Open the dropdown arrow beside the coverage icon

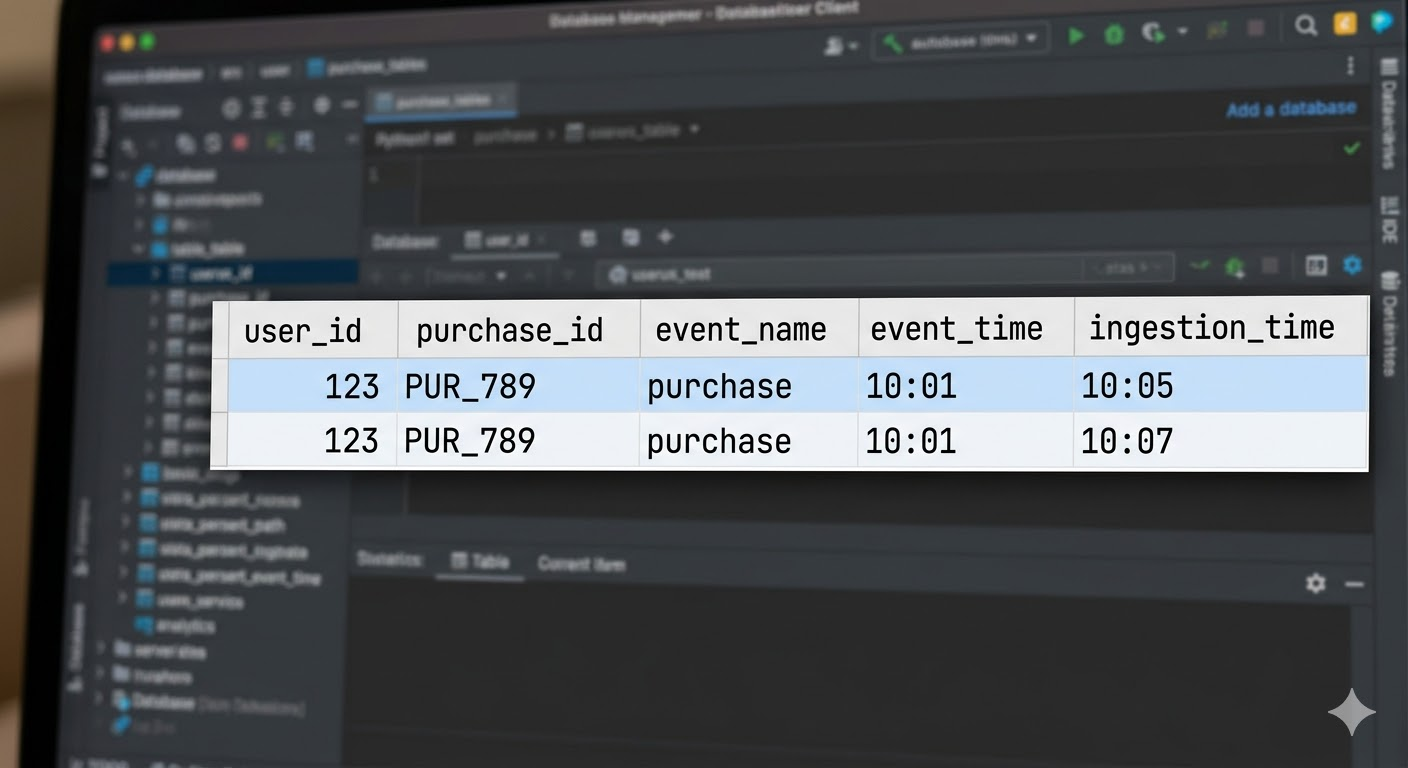click(x=1182, y=33)
